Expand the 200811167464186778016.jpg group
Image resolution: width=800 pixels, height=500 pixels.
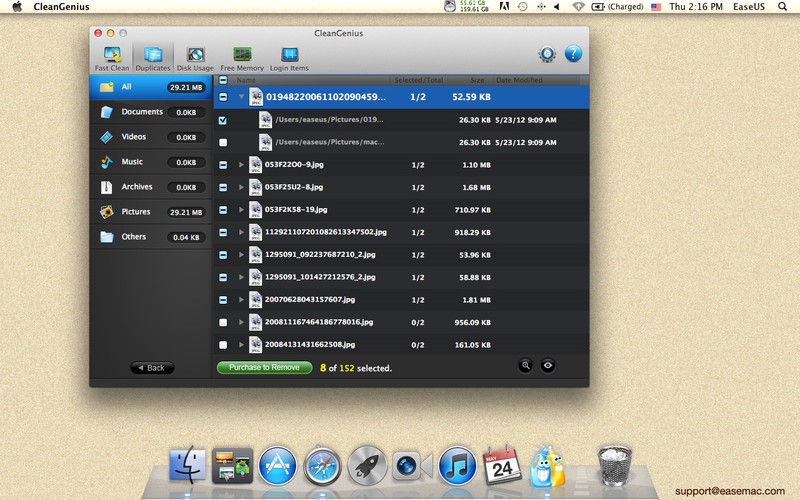coord(241,322)
